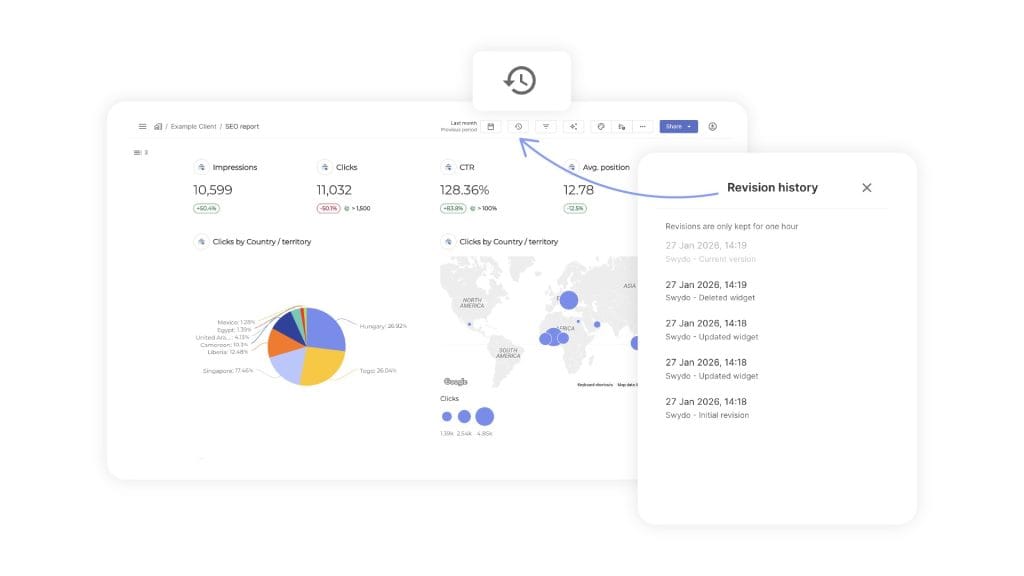Click the map widget's source icon
1024x576 pixels.
point(448,242)
